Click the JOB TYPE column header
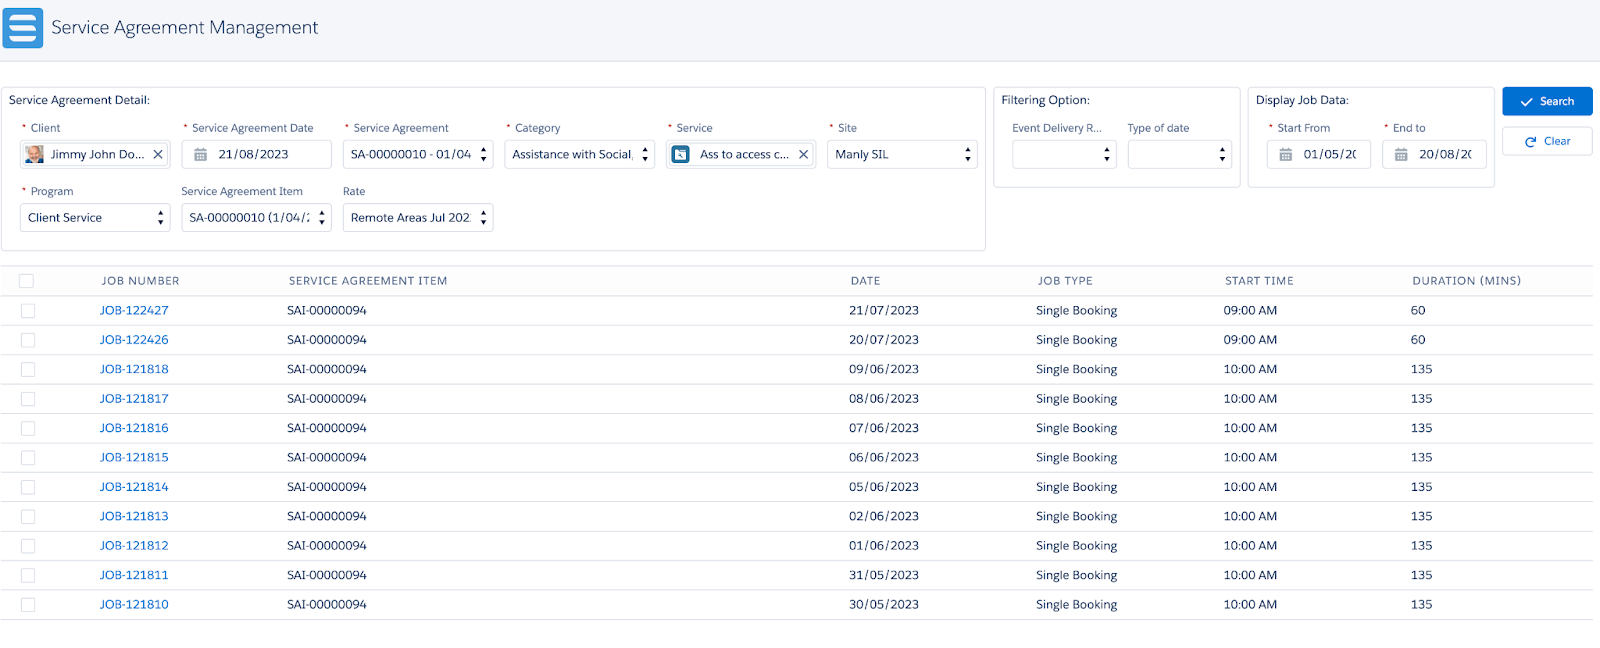Image resolution: width=1600 pixels, height=648 pixels. pos(1065,281)
